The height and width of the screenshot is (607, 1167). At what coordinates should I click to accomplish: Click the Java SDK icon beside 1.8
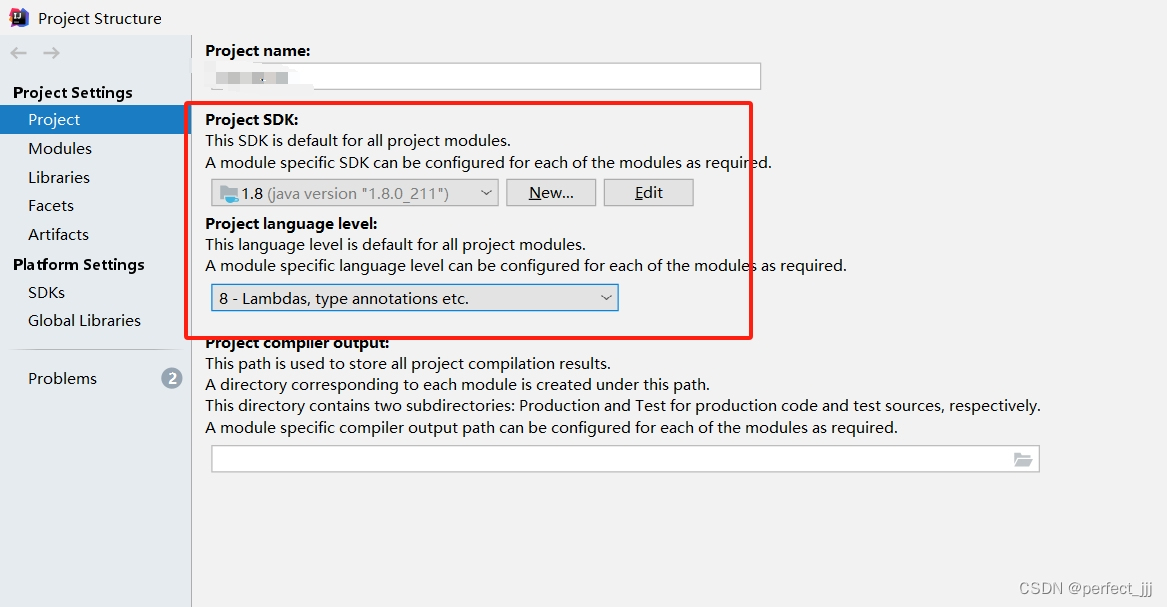click(229, 192)
